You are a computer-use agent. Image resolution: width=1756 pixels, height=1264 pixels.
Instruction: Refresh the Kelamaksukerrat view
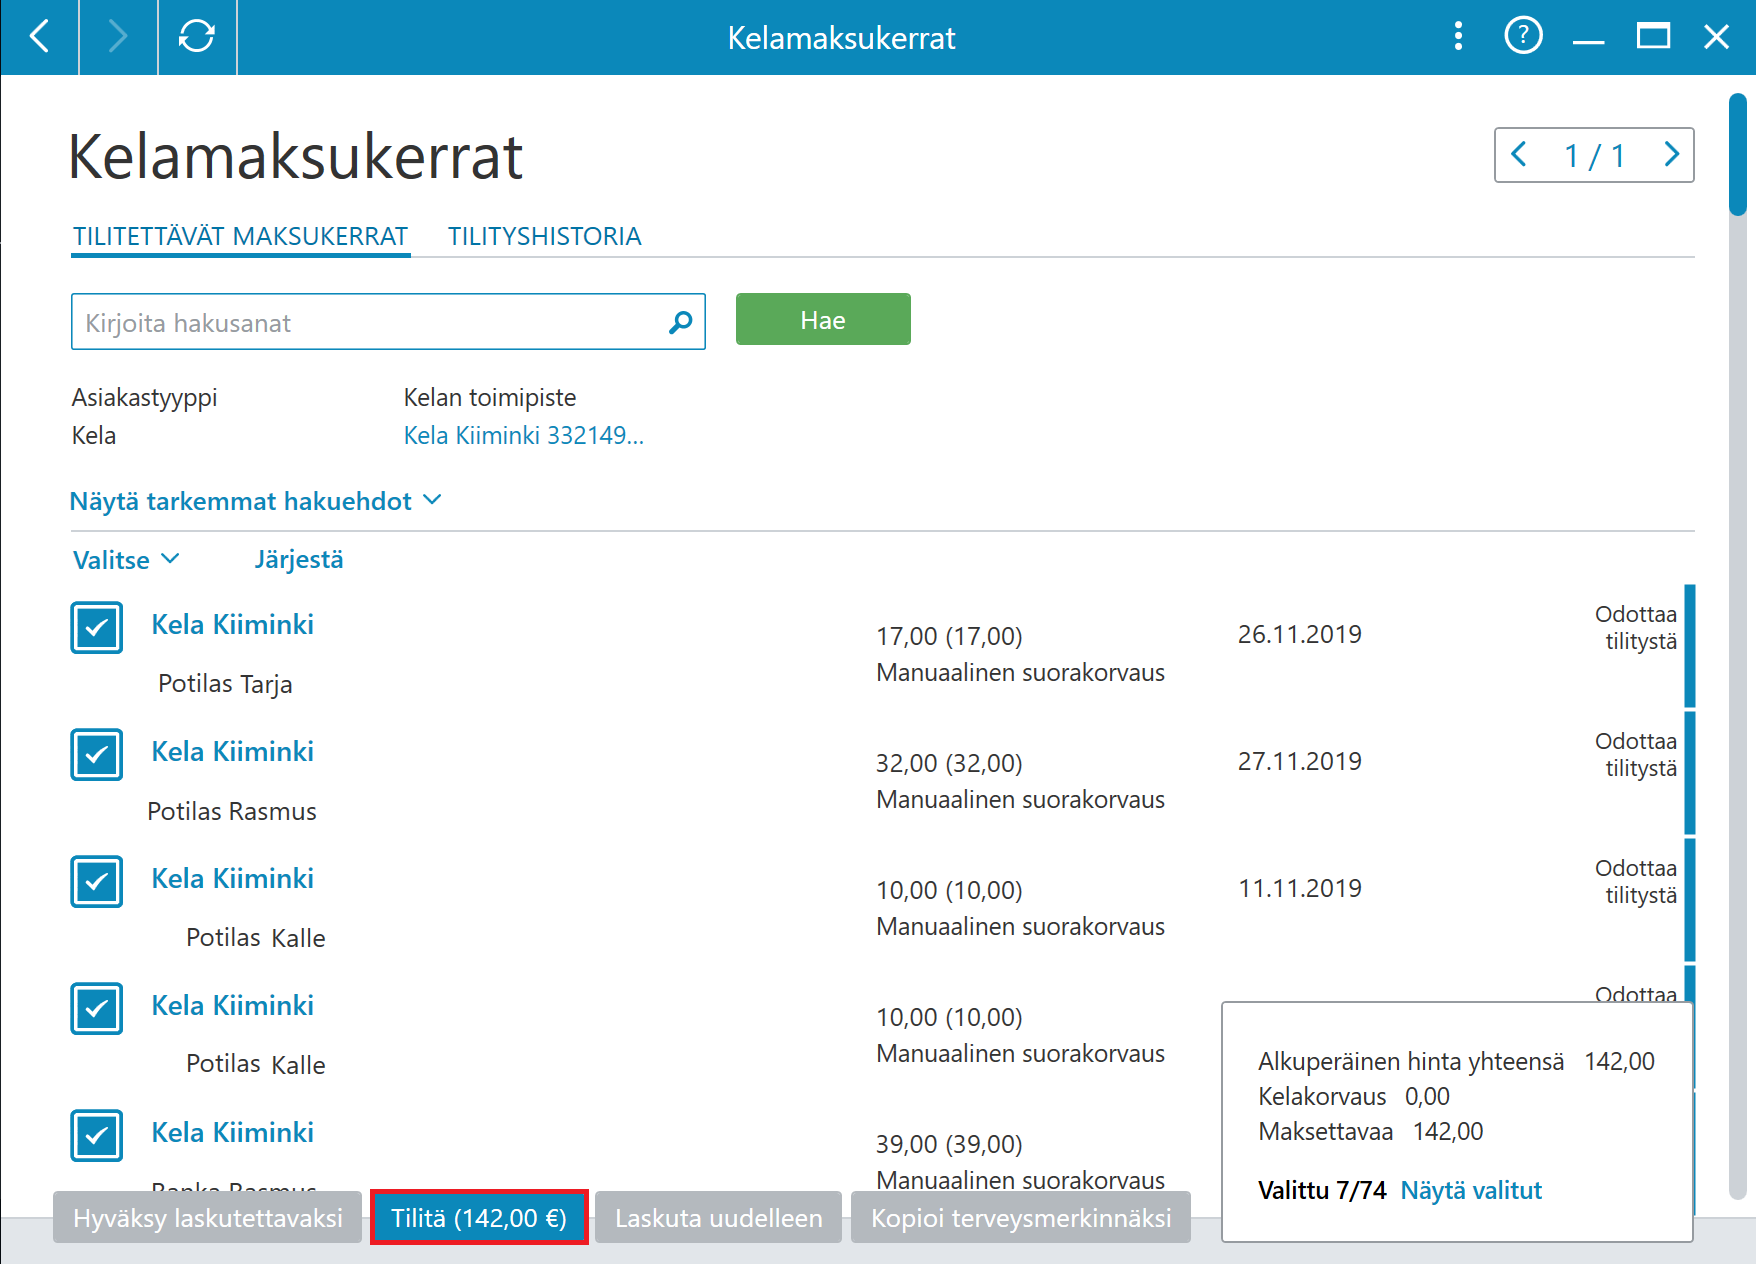(197, 37)
